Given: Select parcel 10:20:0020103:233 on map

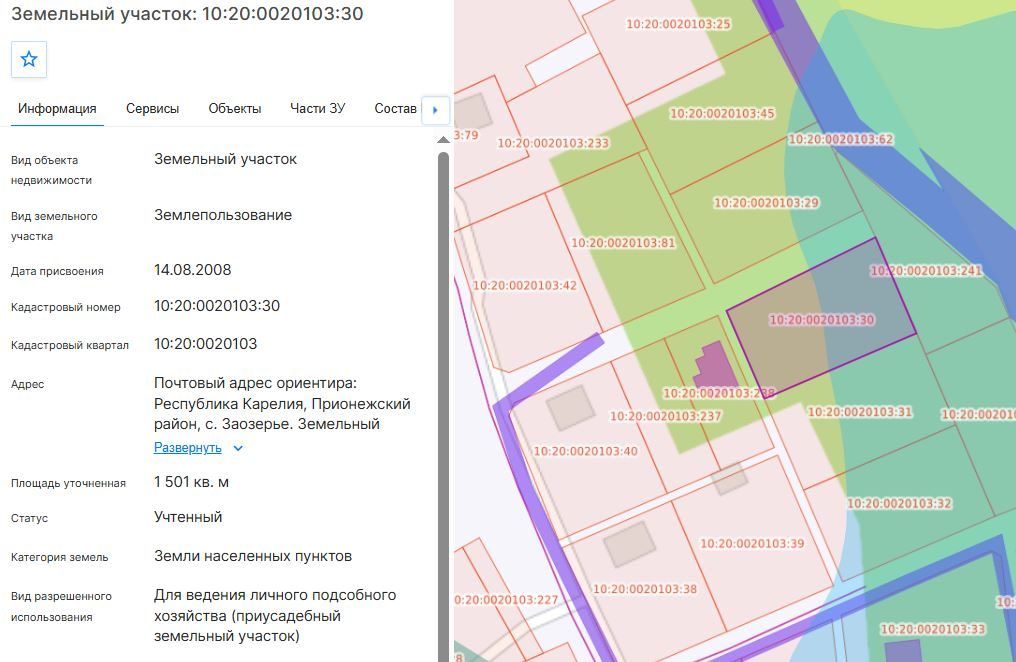Looking at the screenshot, I should pyautogui.click(x=553, y=144).
